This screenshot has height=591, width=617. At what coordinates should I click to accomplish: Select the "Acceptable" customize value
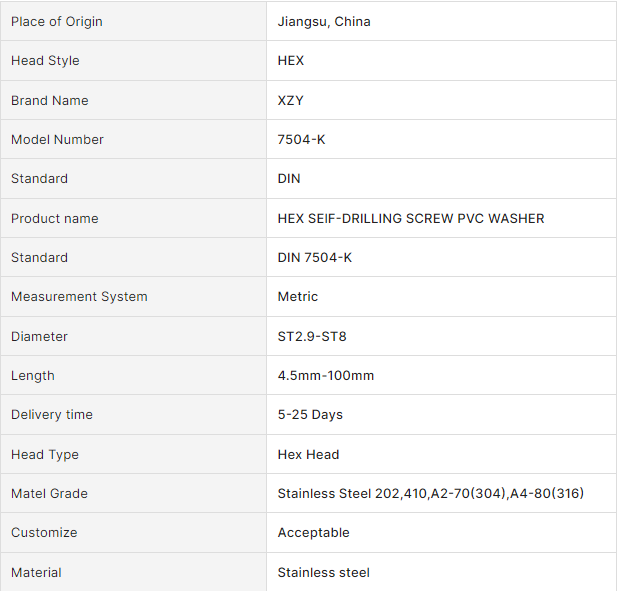[x=313, y=533]
